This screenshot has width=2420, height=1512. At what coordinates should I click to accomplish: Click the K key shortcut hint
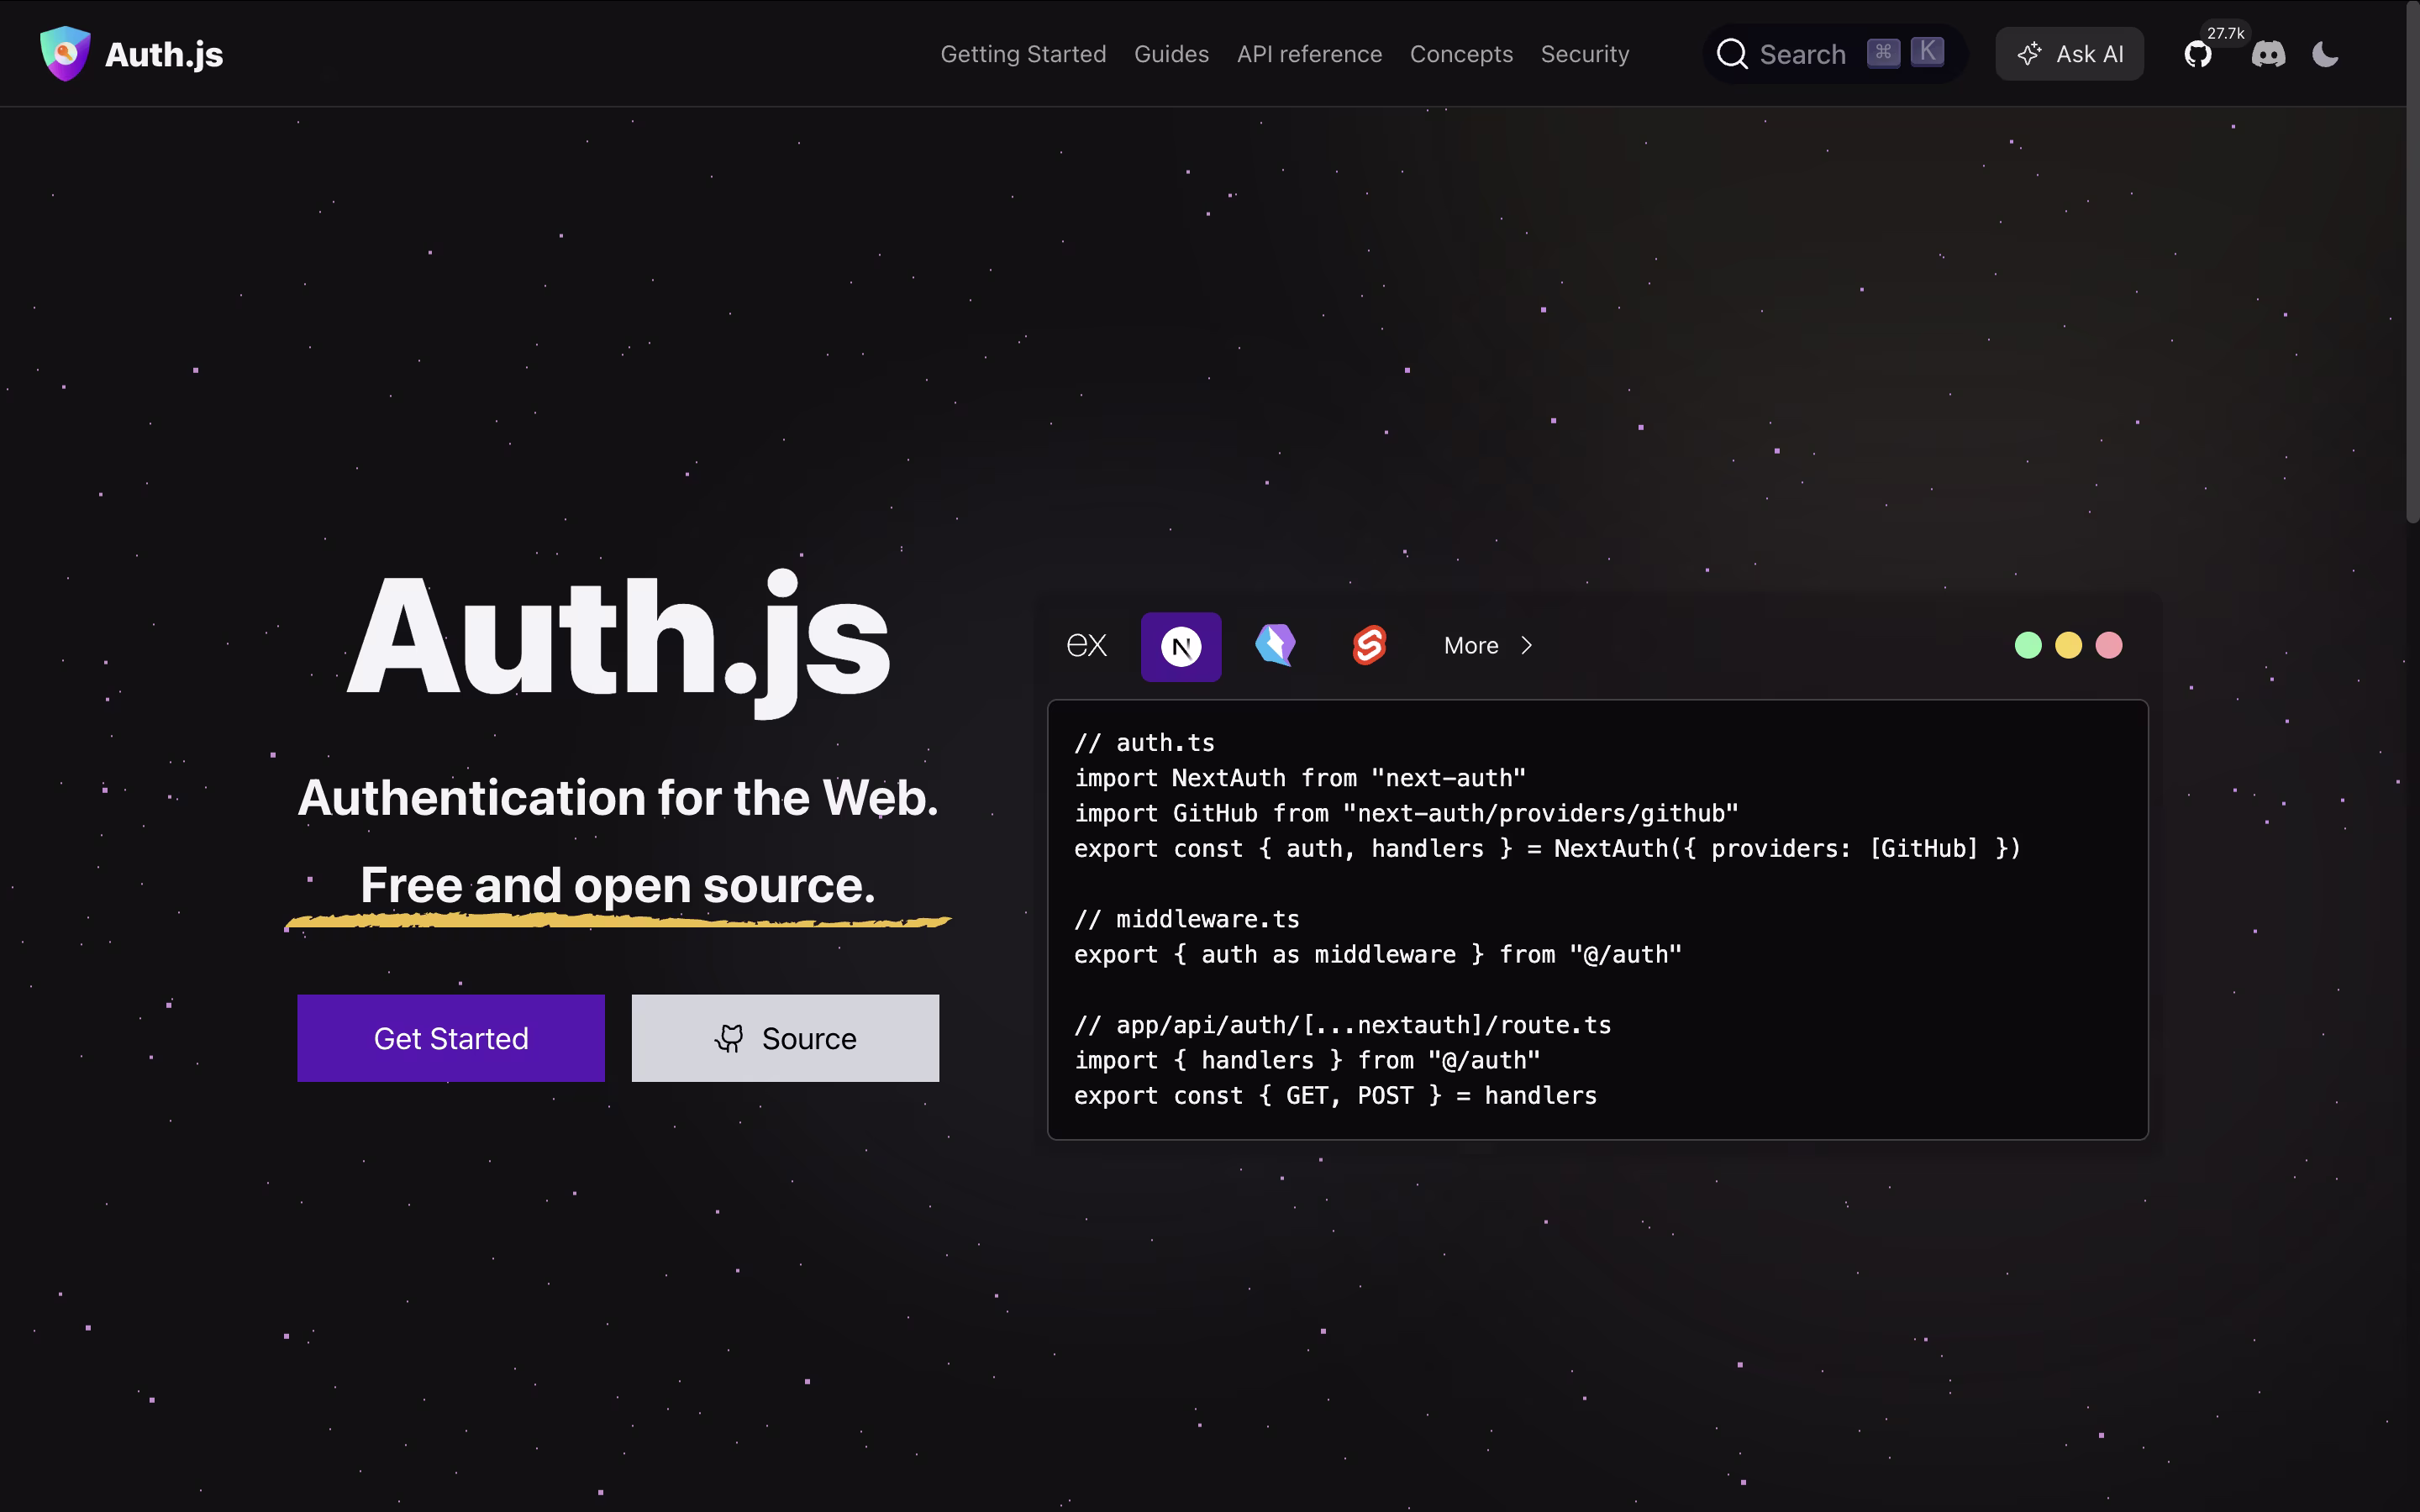(x=1927, y=52)
